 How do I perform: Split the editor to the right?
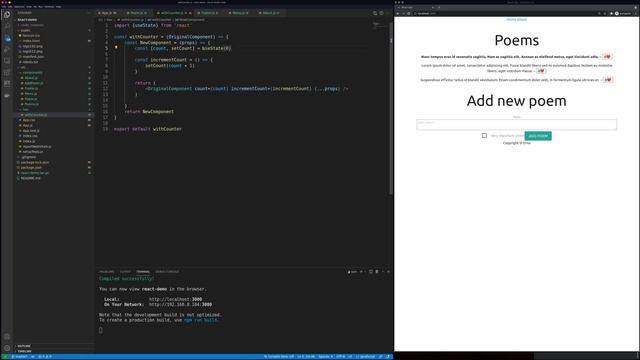381,13
